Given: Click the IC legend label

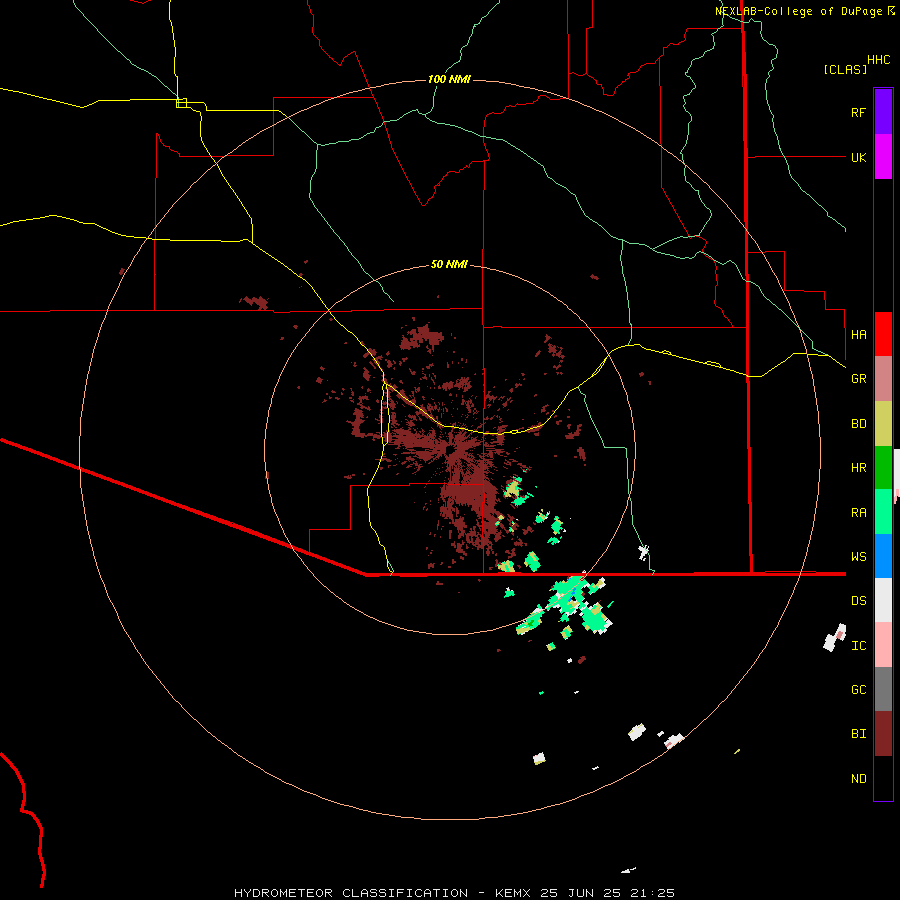Looking at the screenshot, I should tap(858, 646).
